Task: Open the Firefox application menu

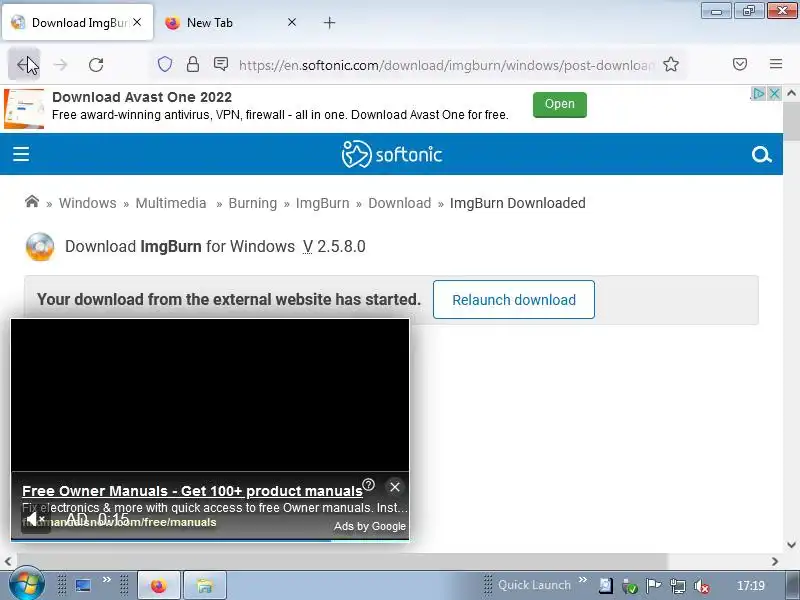Action: pos(776,64)
